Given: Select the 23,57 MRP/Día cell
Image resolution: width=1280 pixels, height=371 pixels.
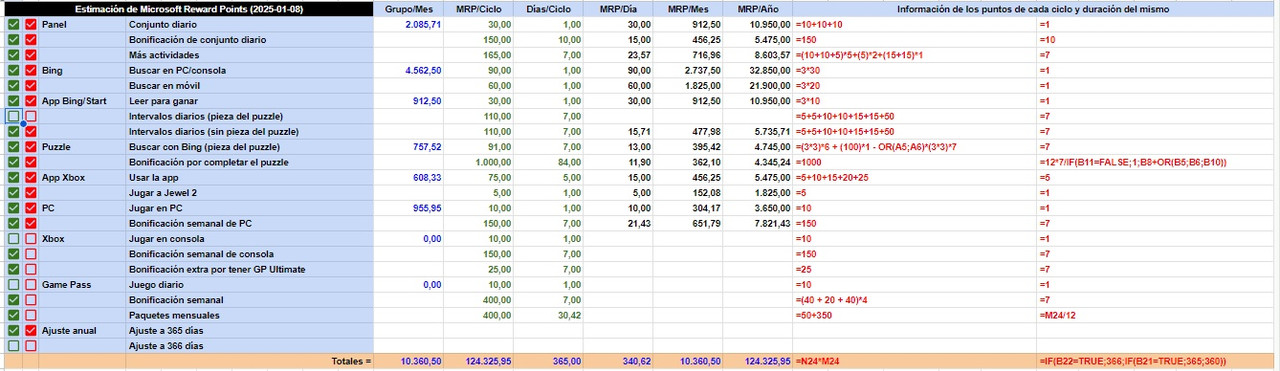Looking at the screenshot, I should tap(619, 54).
